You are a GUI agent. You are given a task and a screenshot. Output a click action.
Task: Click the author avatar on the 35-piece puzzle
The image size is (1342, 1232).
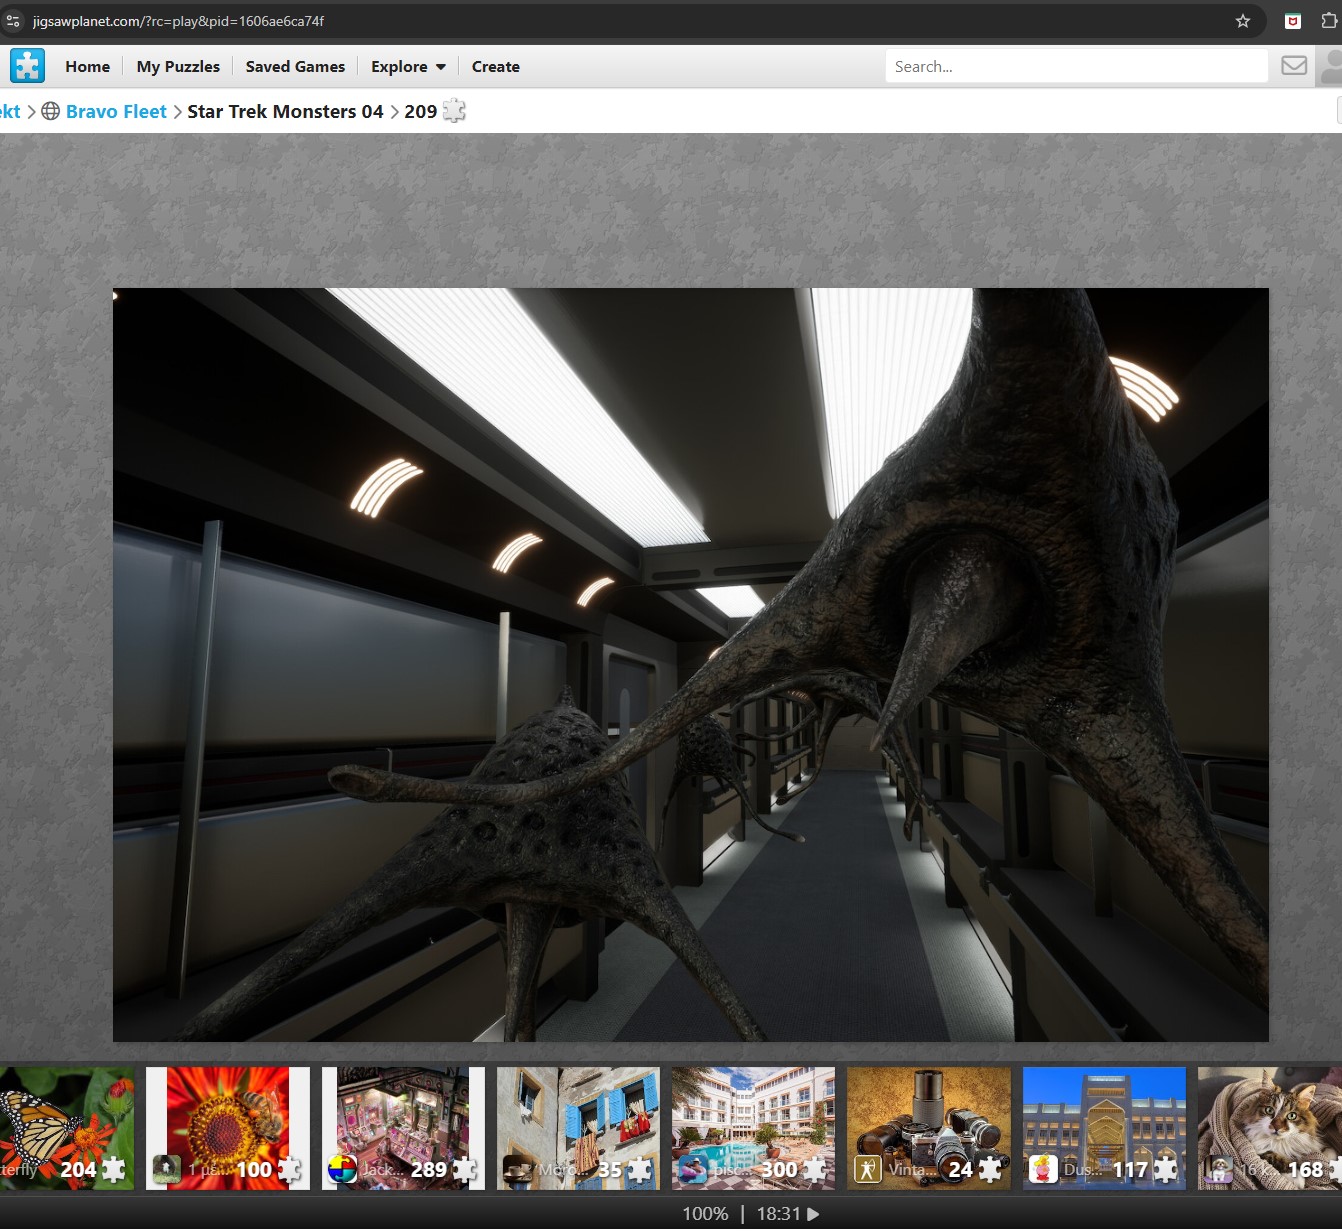click(x=517, y=1169)
